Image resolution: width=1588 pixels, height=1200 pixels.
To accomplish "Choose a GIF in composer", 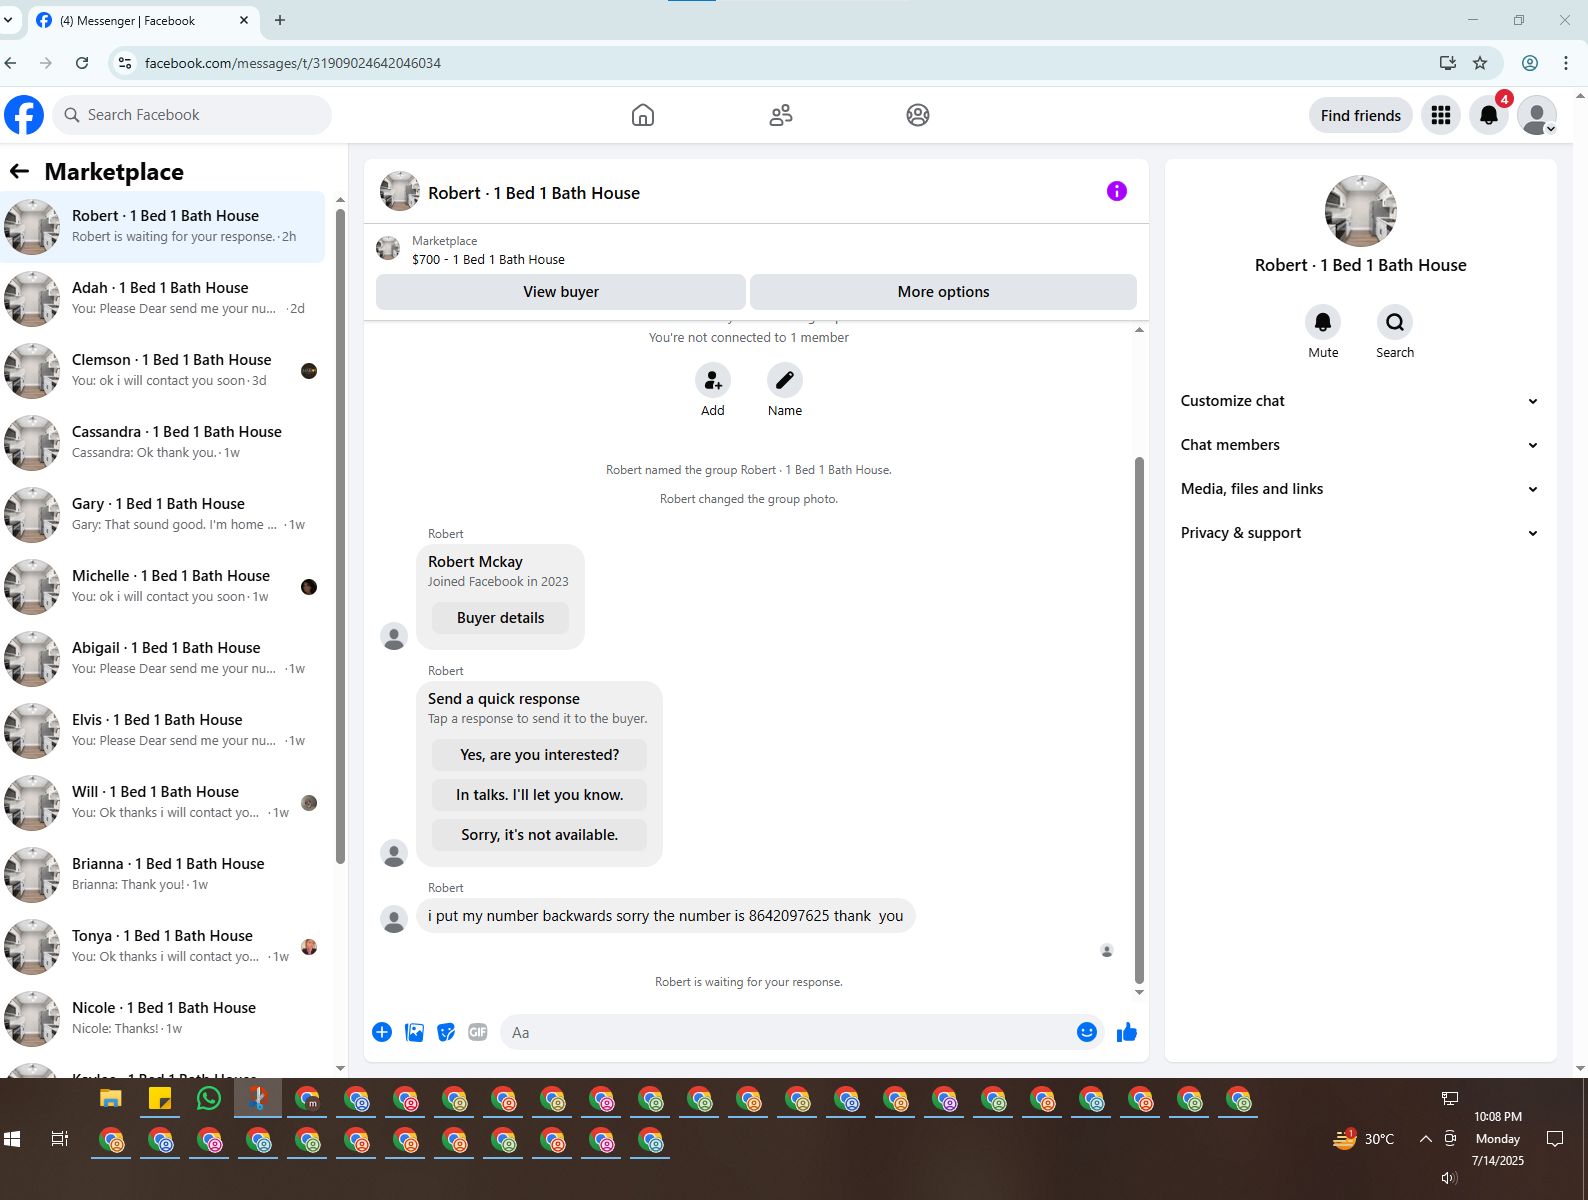I will pos(478,1032).
